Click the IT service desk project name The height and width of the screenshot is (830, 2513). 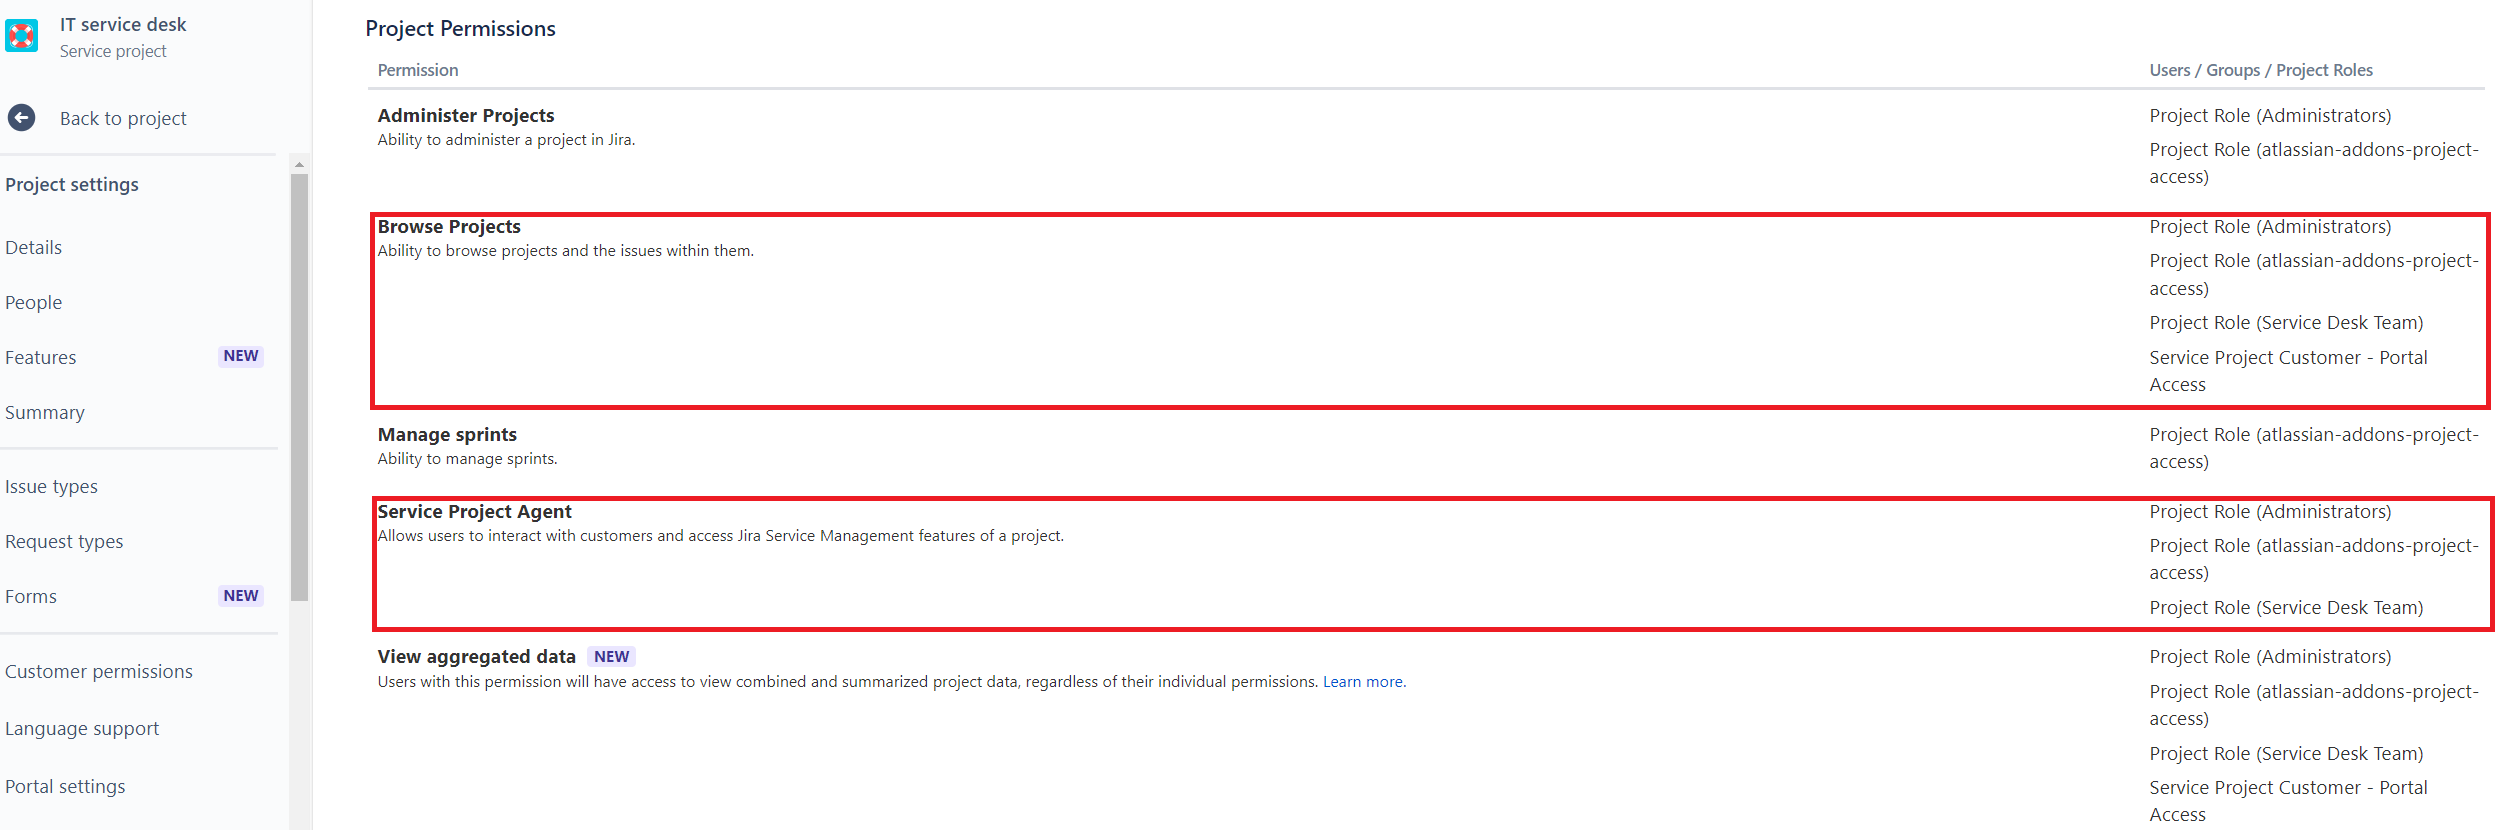point(123,25)
